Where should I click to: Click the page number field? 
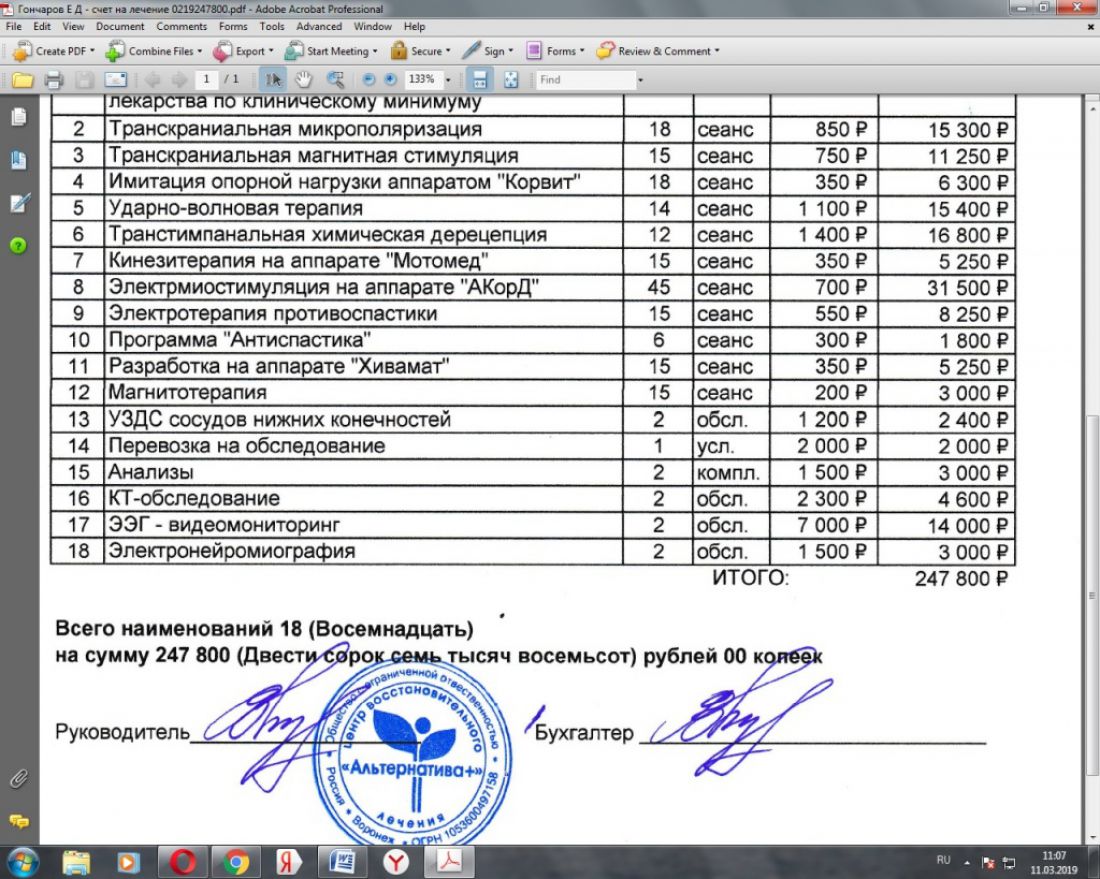206,79
